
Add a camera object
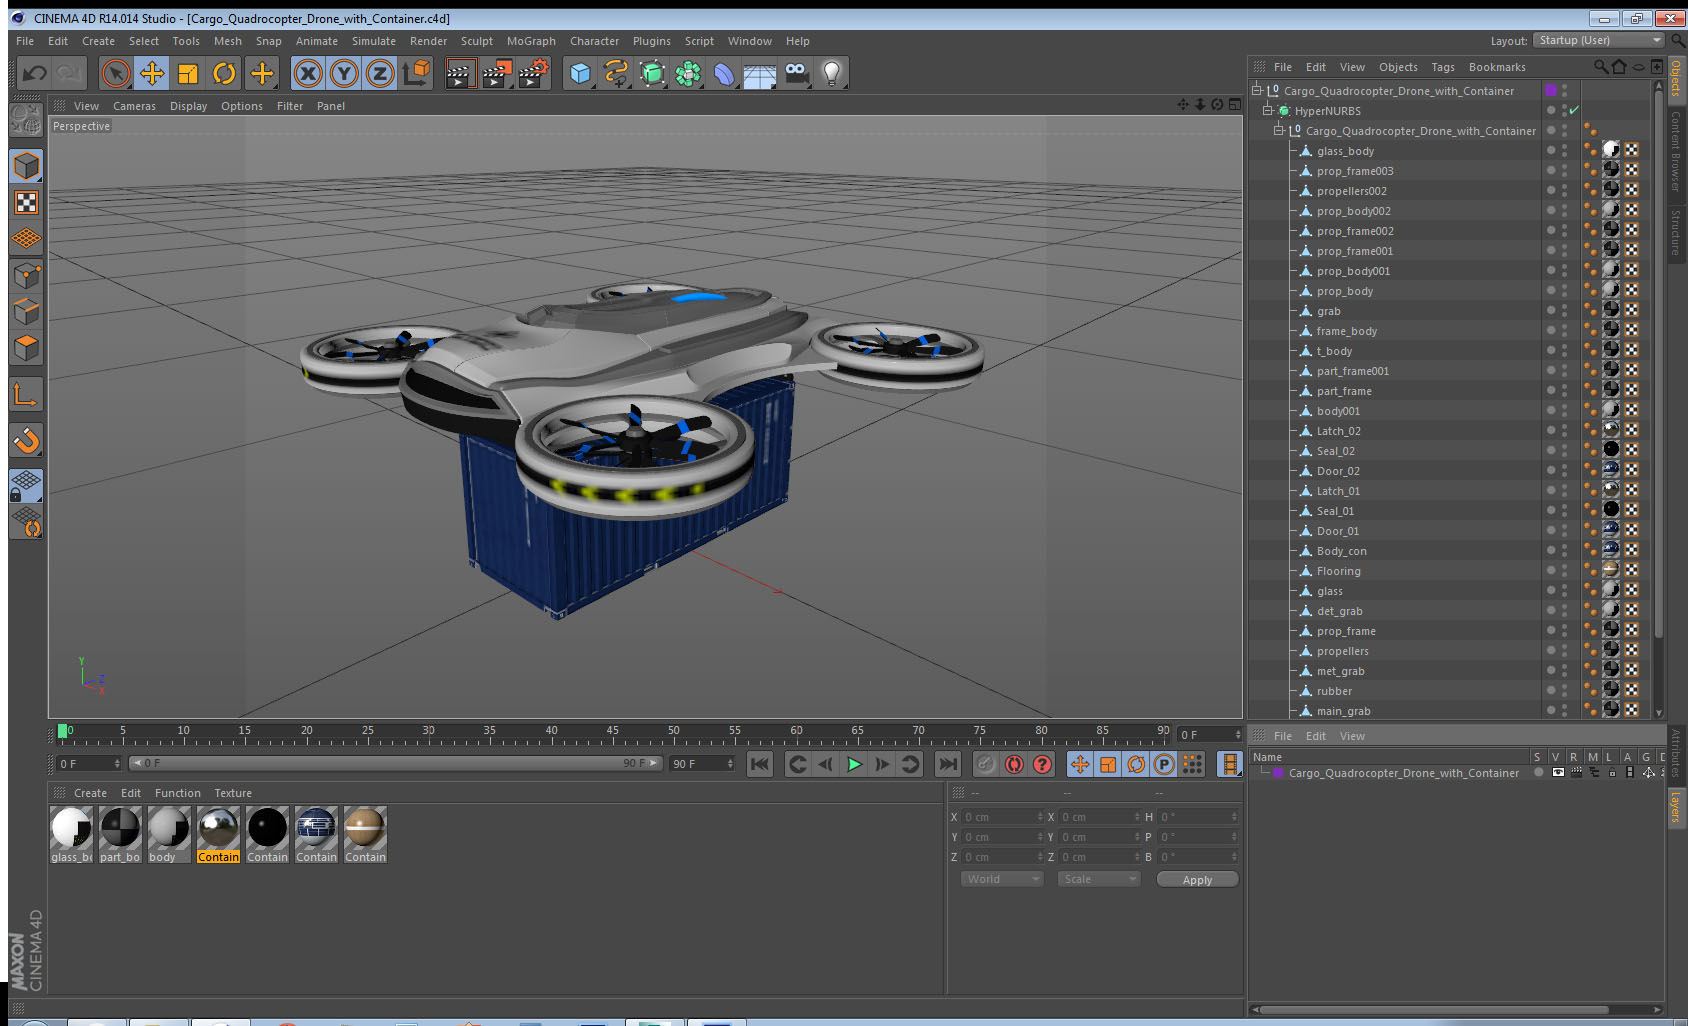[796, 73]
